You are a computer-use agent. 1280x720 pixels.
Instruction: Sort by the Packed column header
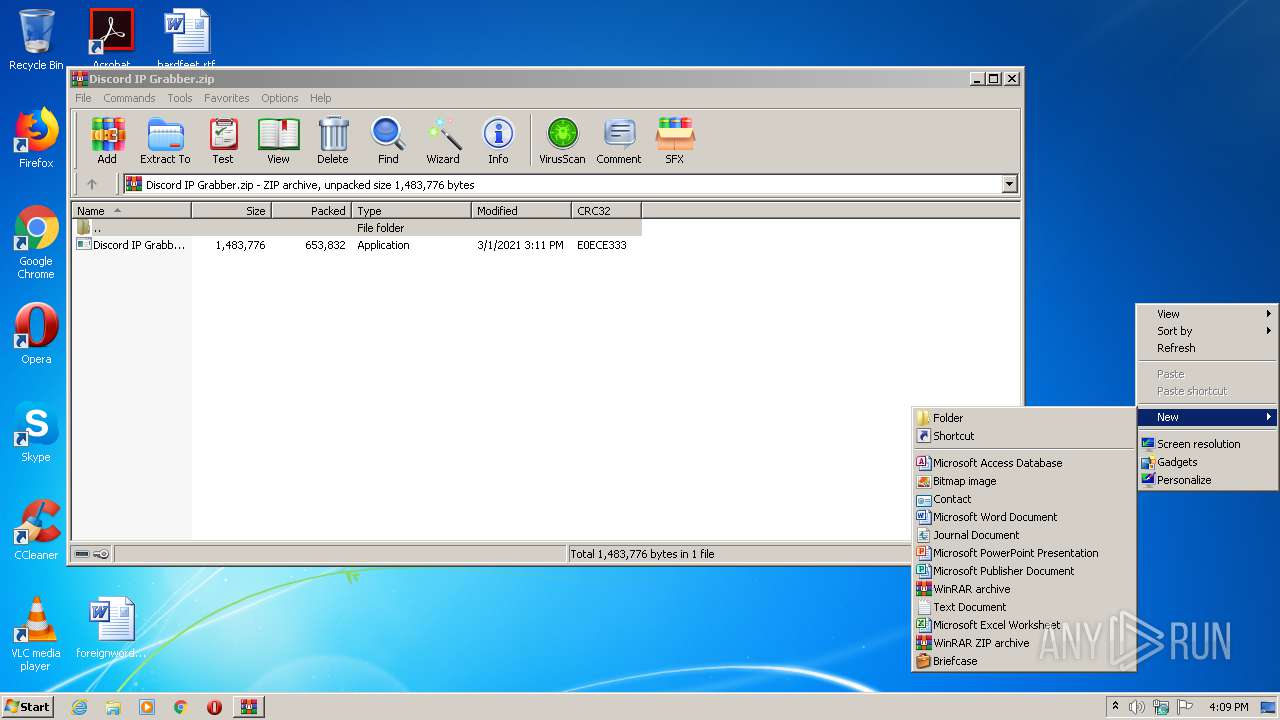[311, 211]
